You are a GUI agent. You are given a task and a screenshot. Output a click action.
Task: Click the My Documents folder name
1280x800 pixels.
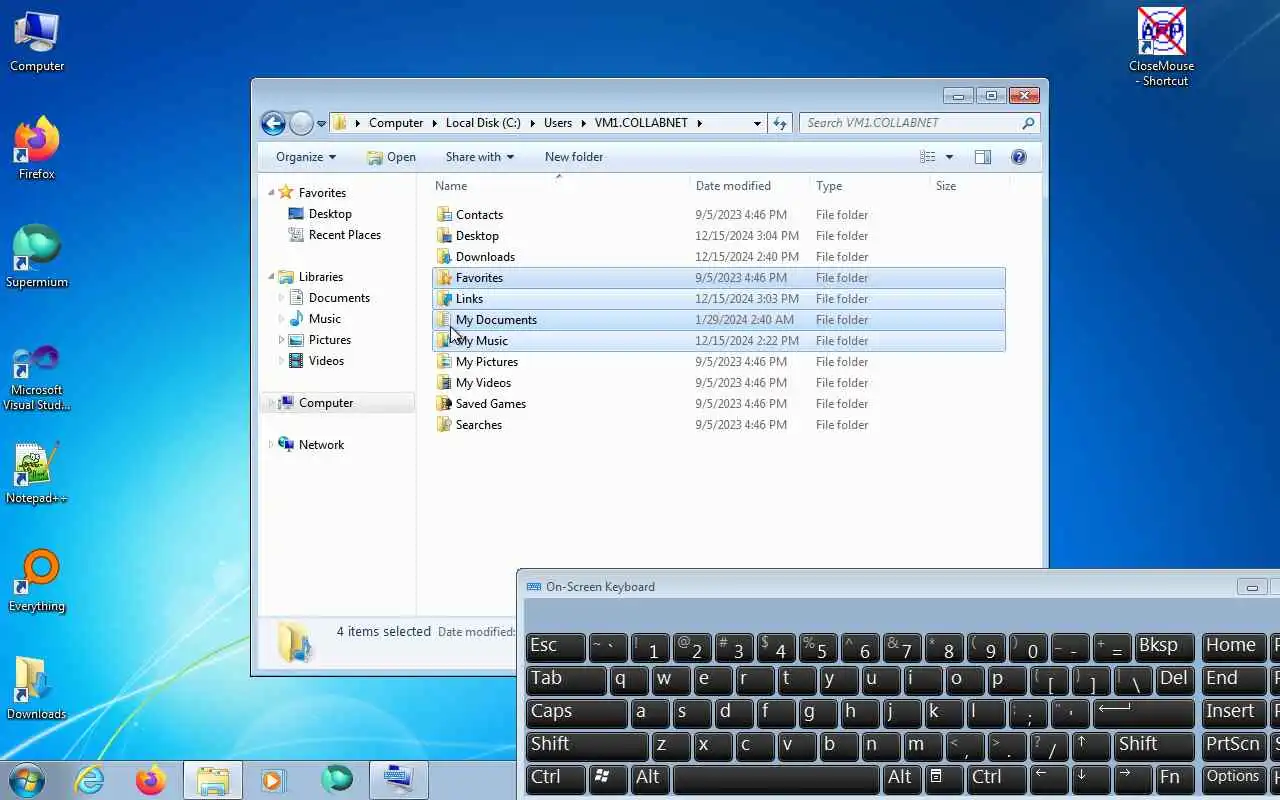(496, 320)
